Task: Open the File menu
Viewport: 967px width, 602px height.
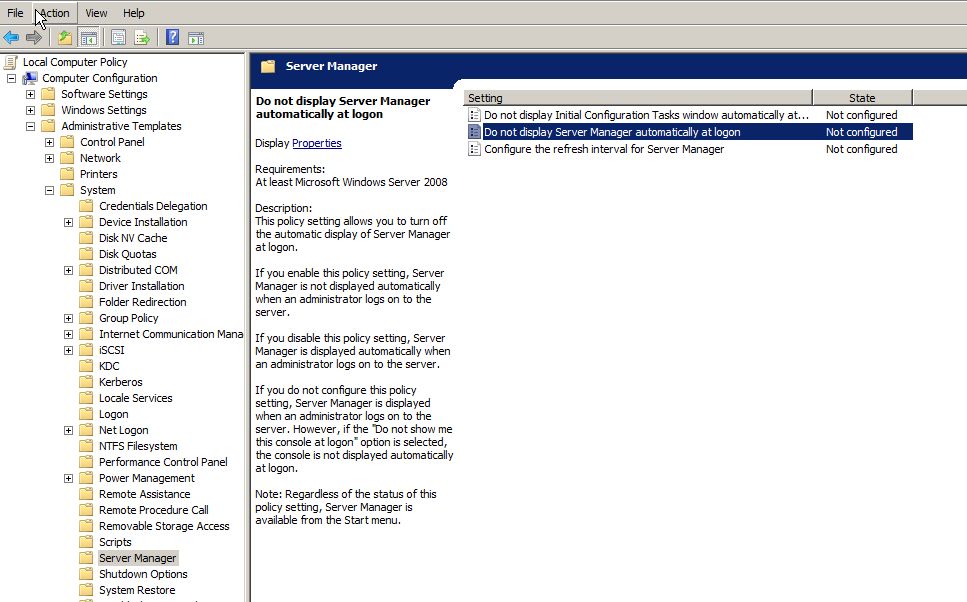Action: point(15,13)
